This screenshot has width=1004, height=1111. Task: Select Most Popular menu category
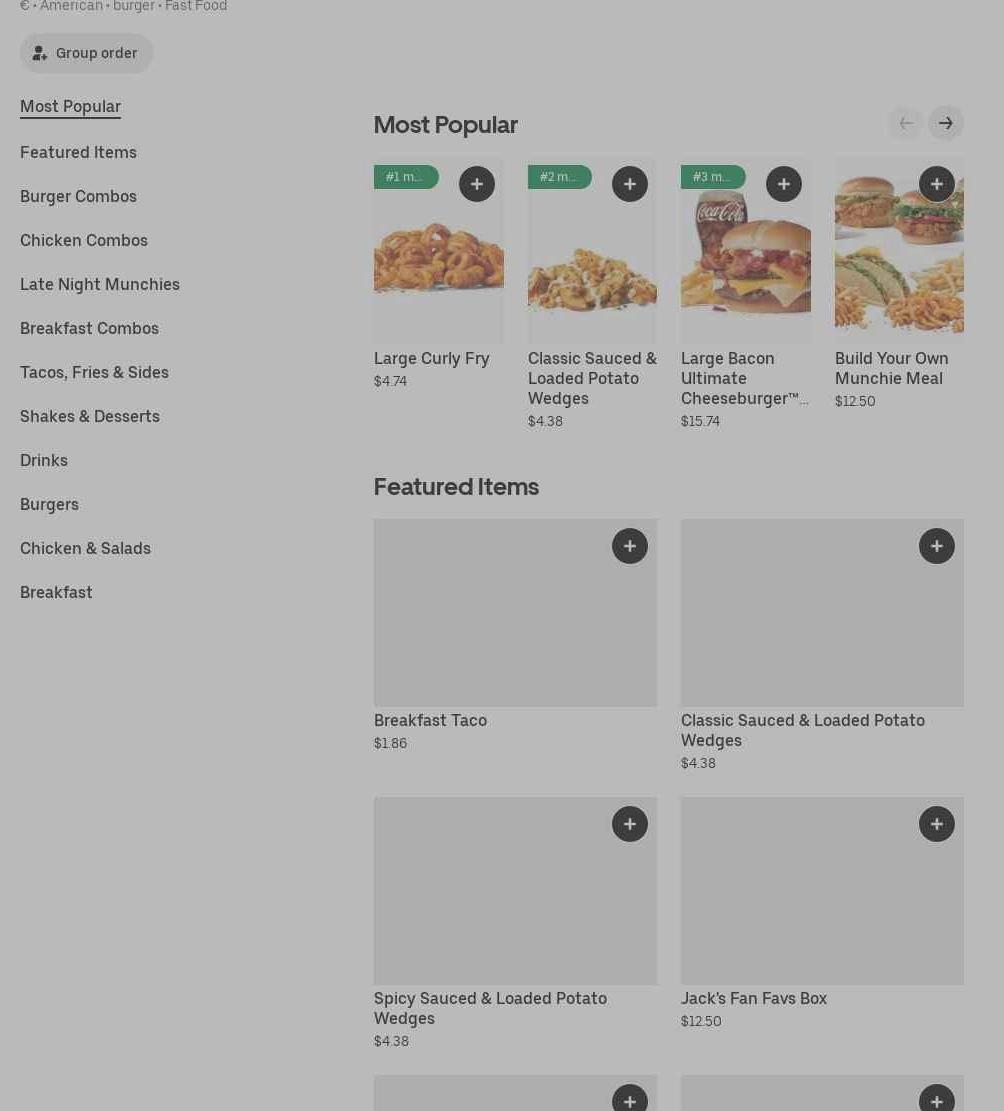click(70, 106)
